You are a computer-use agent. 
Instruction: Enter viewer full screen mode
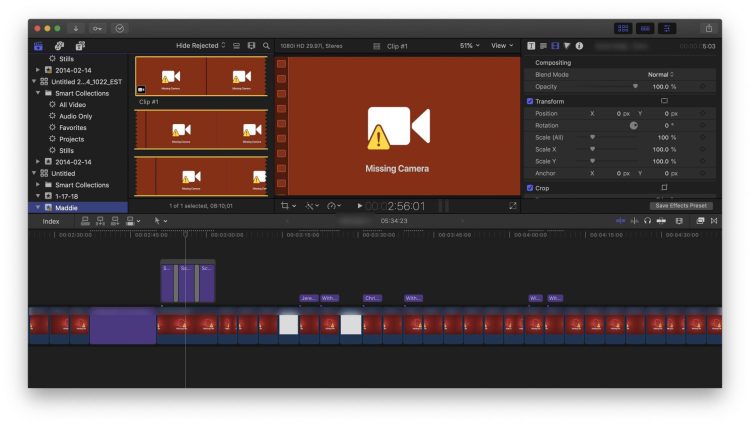(x=512, y=206)
